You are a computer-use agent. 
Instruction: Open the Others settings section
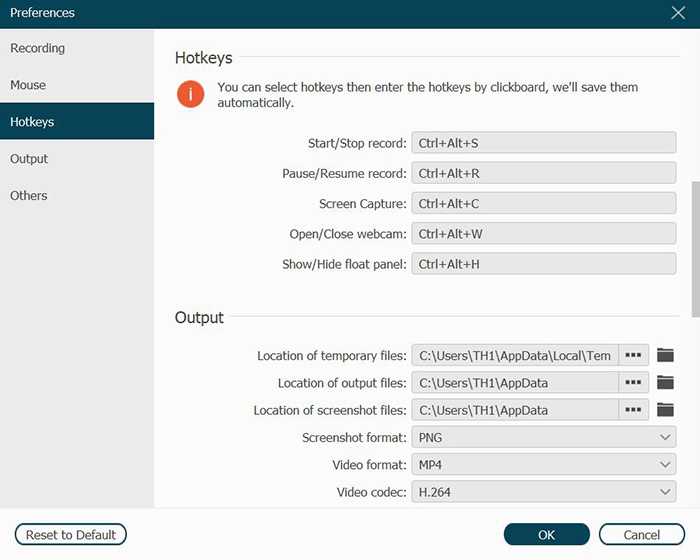[x=77, y=195]
